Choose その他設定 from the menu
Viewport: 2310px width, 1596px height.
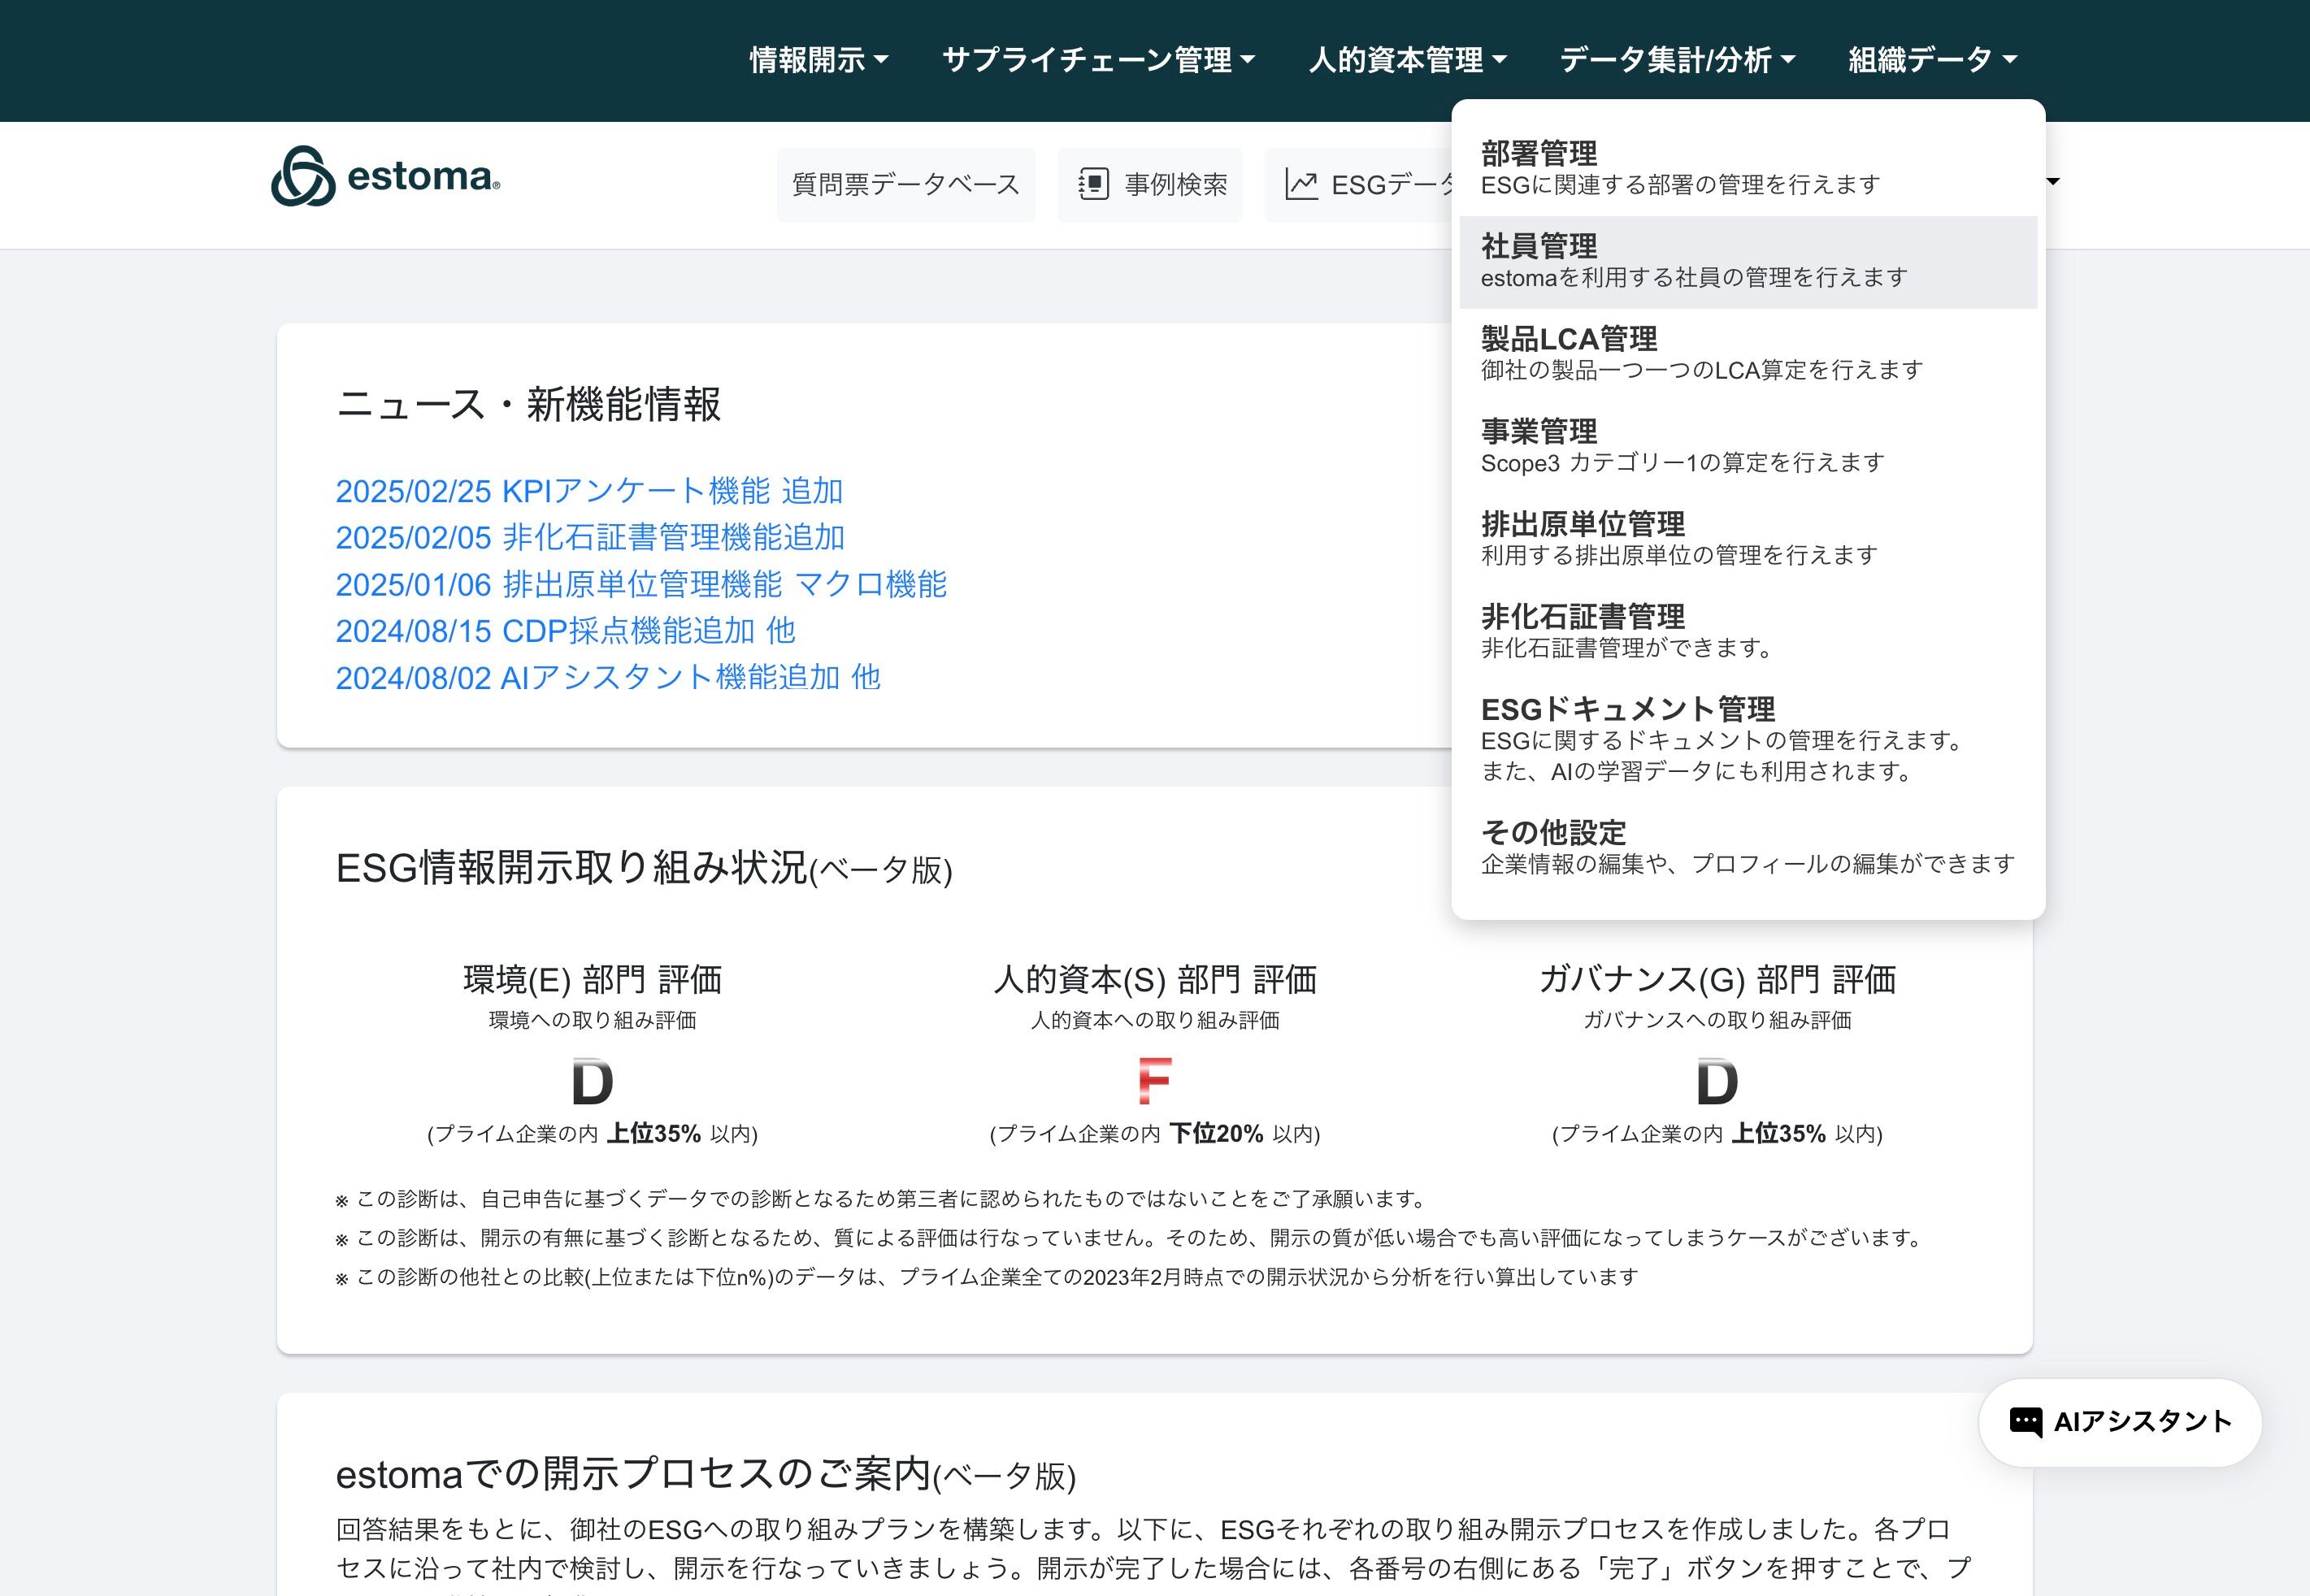point(1747,847)
